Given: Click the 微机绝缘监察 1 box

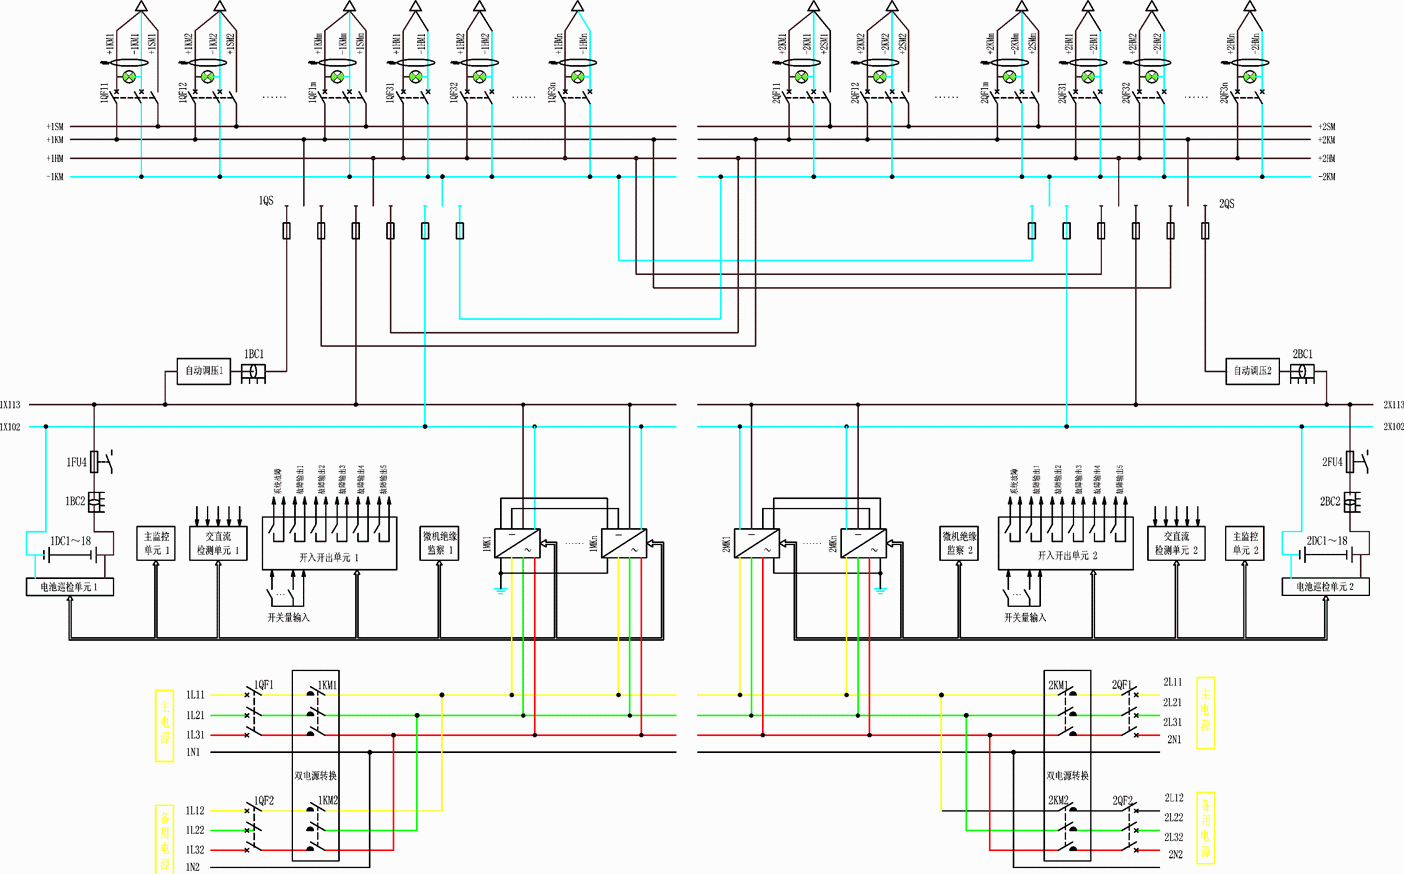Looking at the screenshot, I should tap(439, 544).
